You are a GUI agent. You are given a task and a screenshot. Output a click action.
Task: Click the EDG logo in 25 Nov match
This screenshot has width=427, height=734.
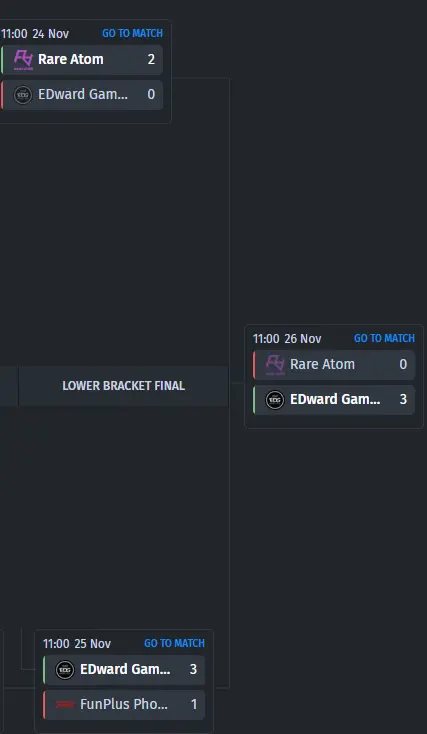click(x=65, y=670)
